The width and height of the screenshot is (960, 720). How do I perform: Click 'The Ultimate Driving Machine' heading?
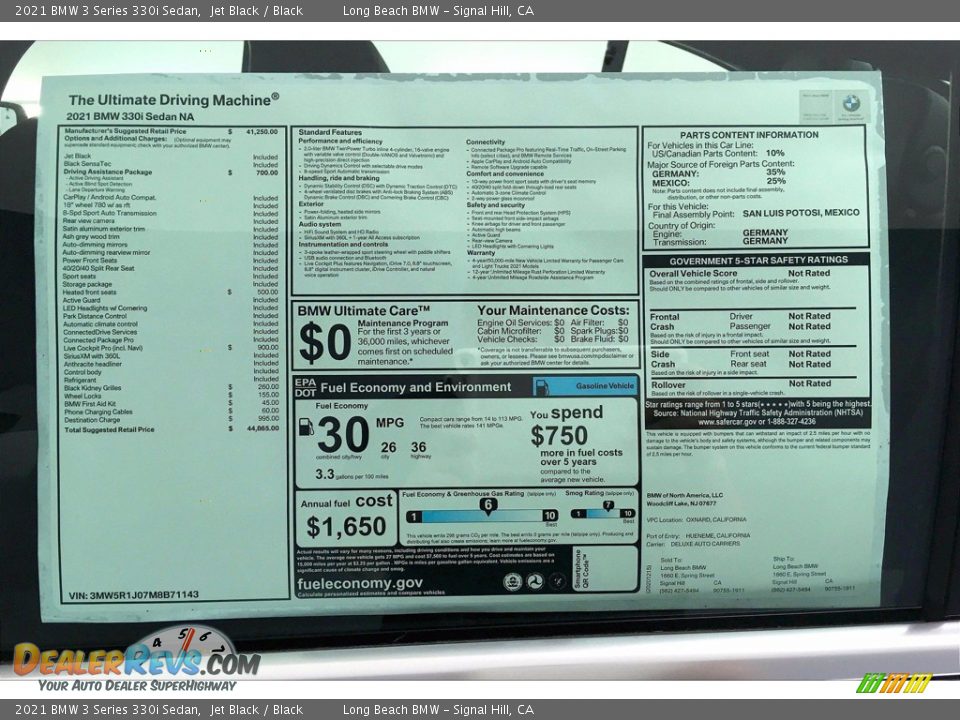174,100
